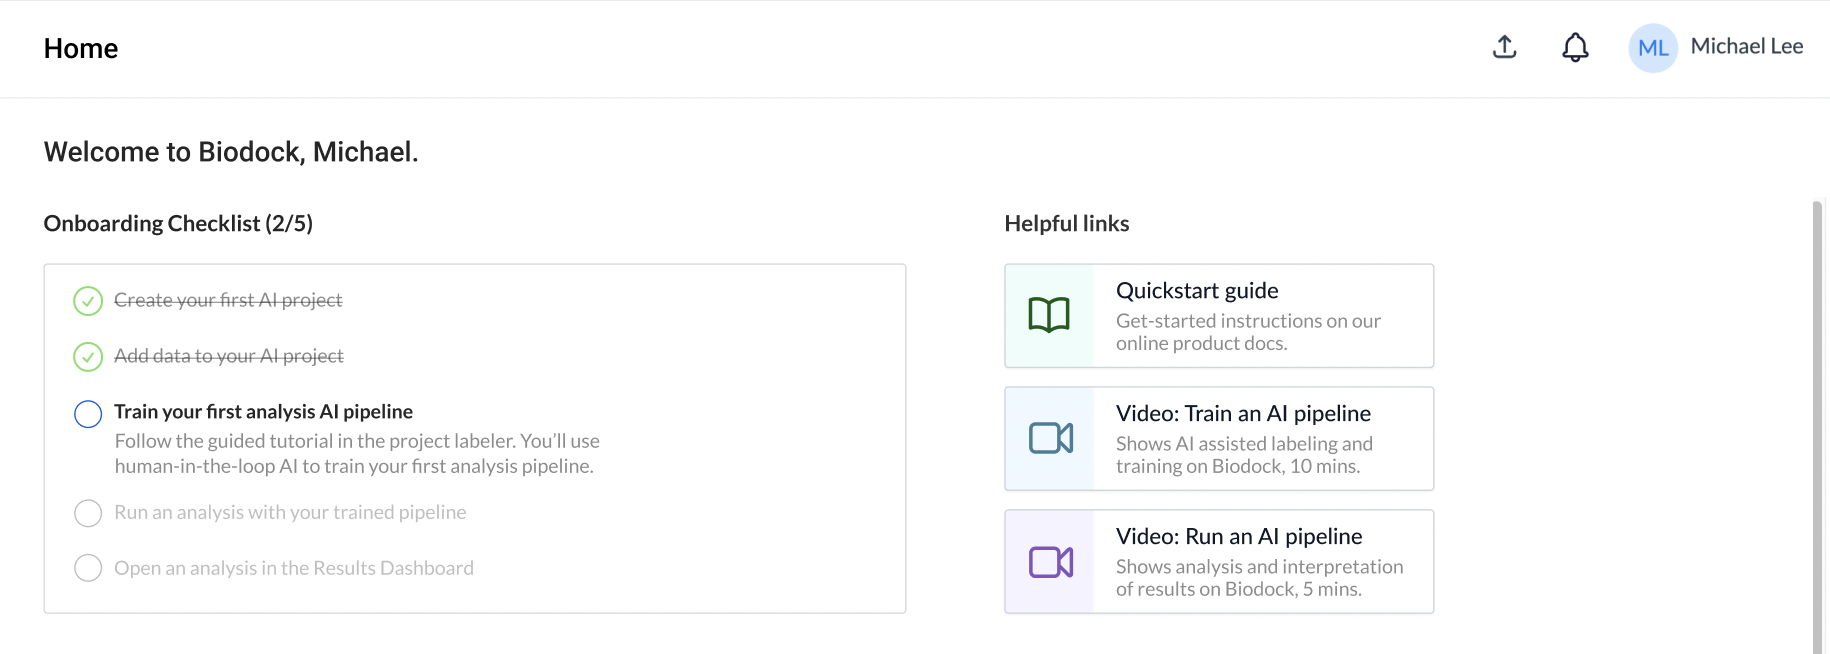1830x654 pixels.
Task: Toggle the 'Add data to your AI project' checkmark
Action: click(x=88, y=357)
